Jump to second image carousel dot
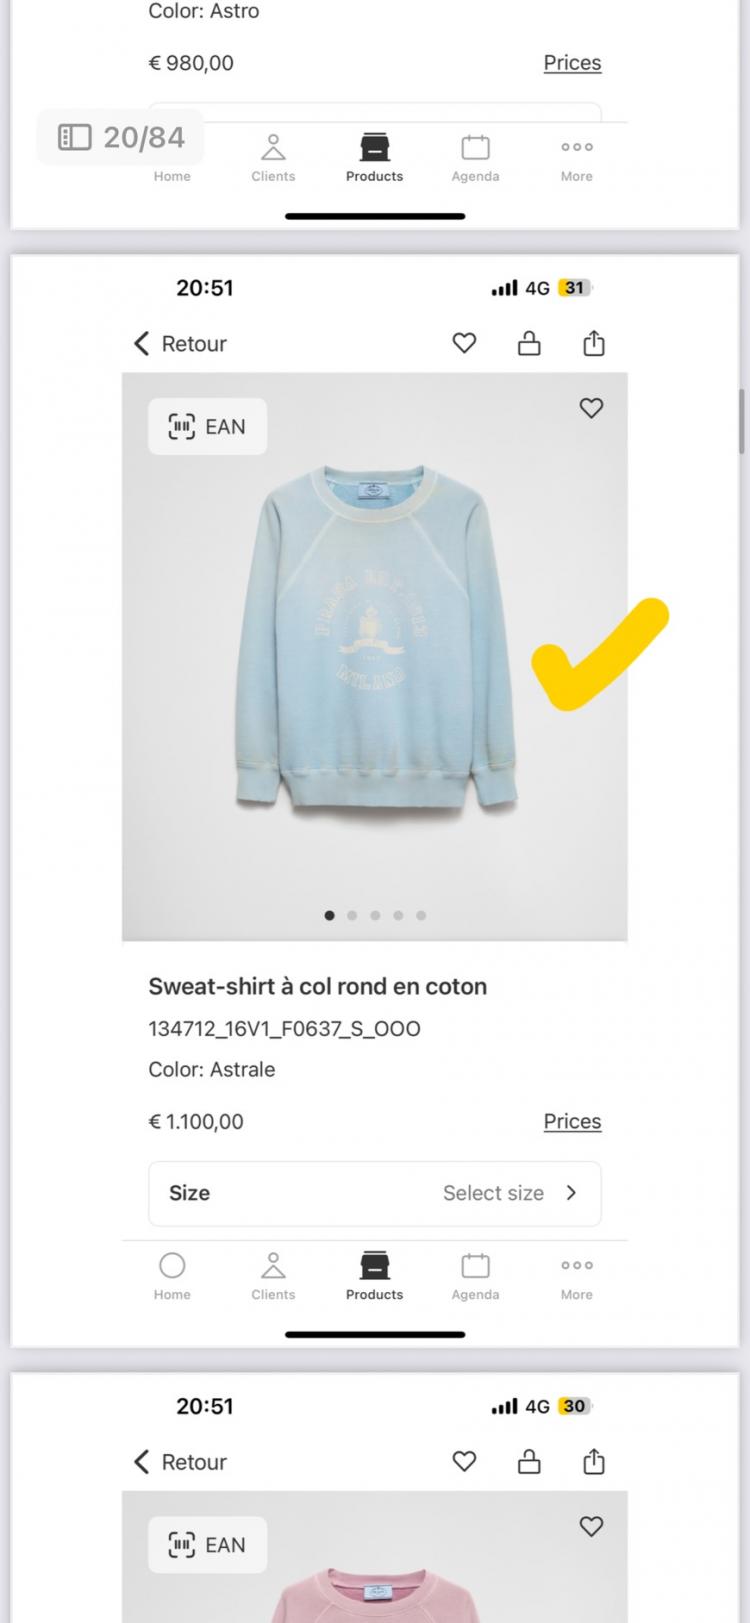The width and height of the screenshot is (750, 1623). coord(352,915)
